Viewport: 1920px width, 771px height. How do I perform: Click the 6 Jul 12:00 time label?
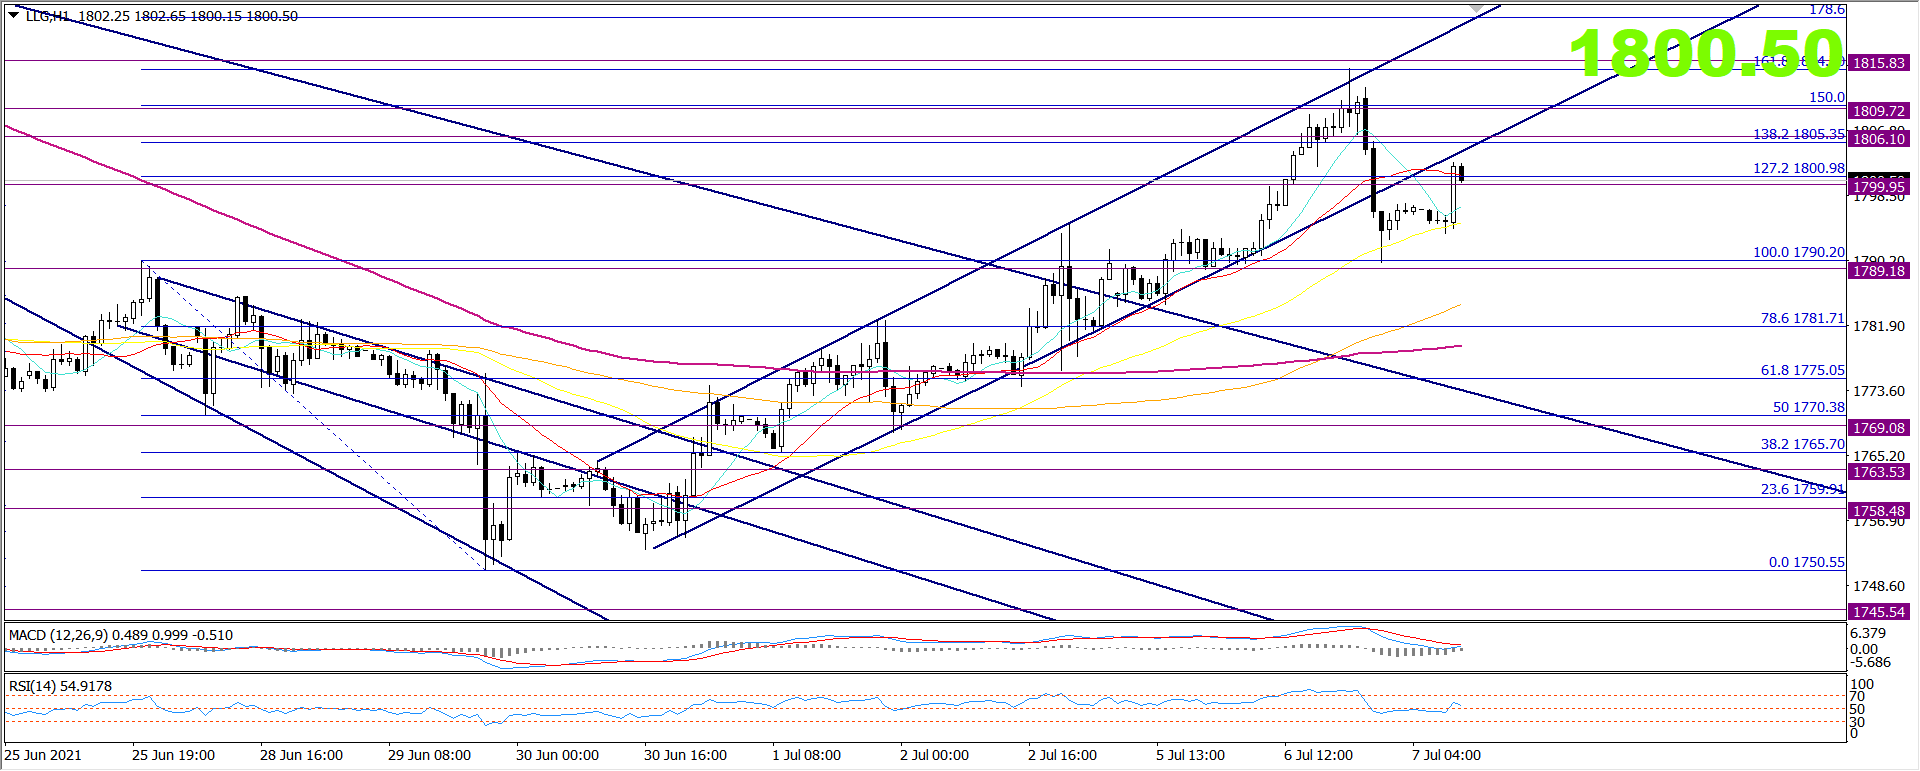(1318, 755)
